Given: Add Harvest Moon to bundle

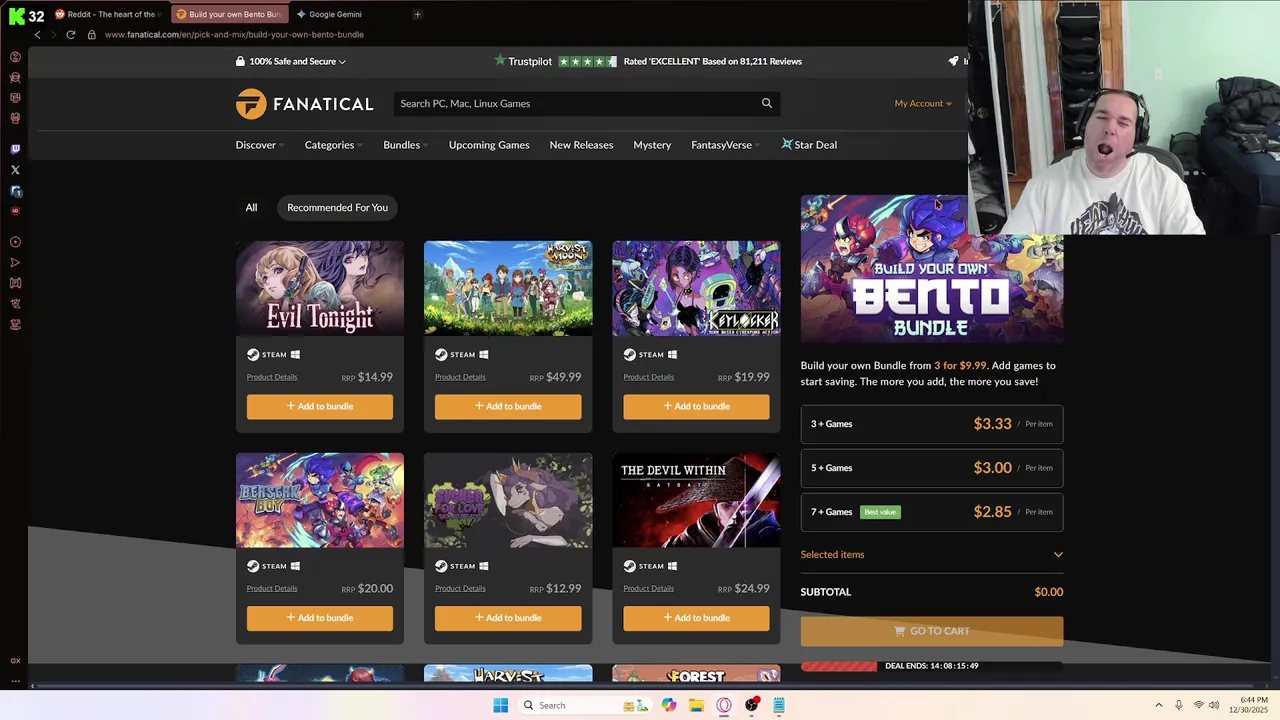Looking at the screenshot, I should 508,406.
